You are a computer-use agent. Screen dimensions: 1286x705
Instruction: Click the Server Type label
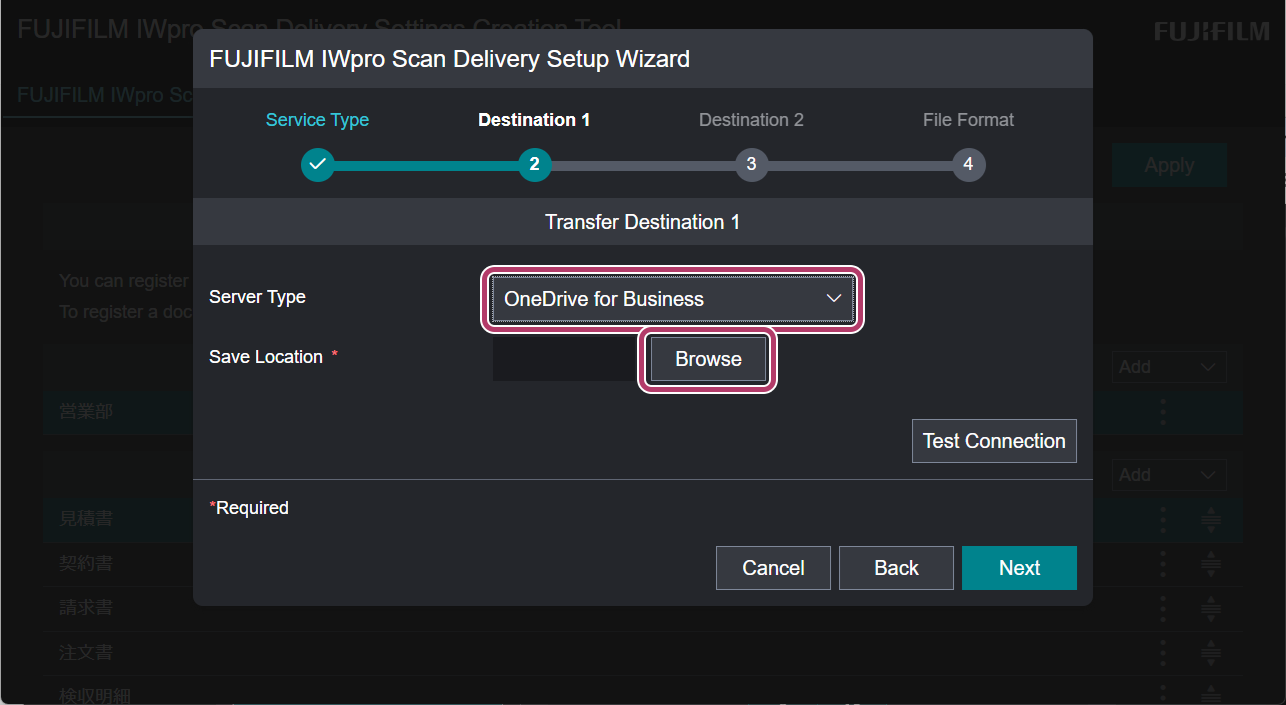[257, 297]
